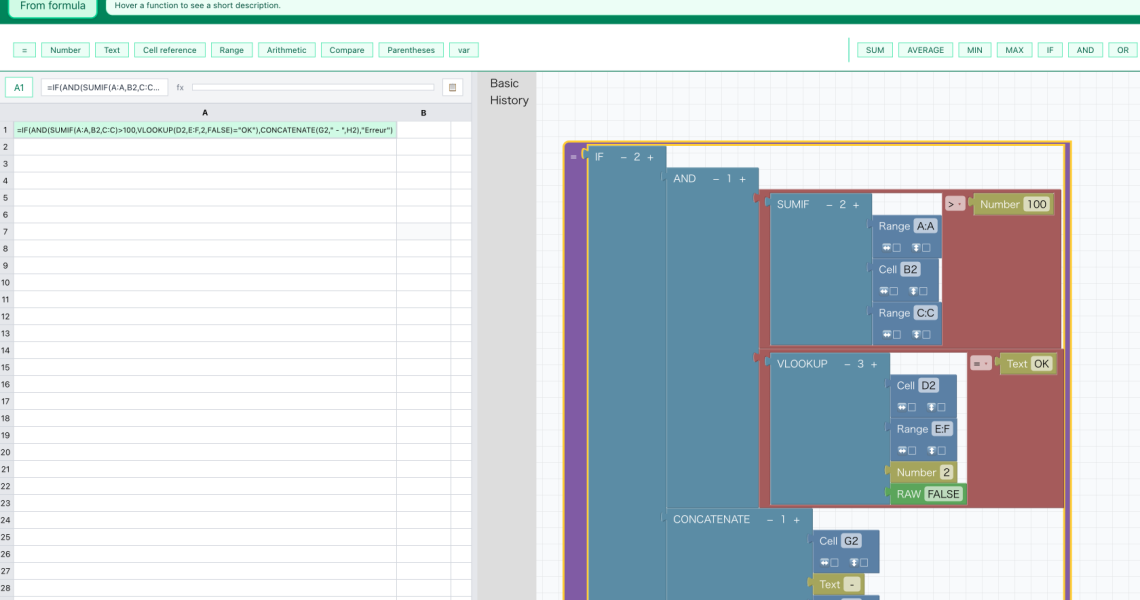Image resolution: width=1140 pixels, height=600 pixels.
Task: Click the minus icon on the SUMIF block
Action: coord(829,205)
